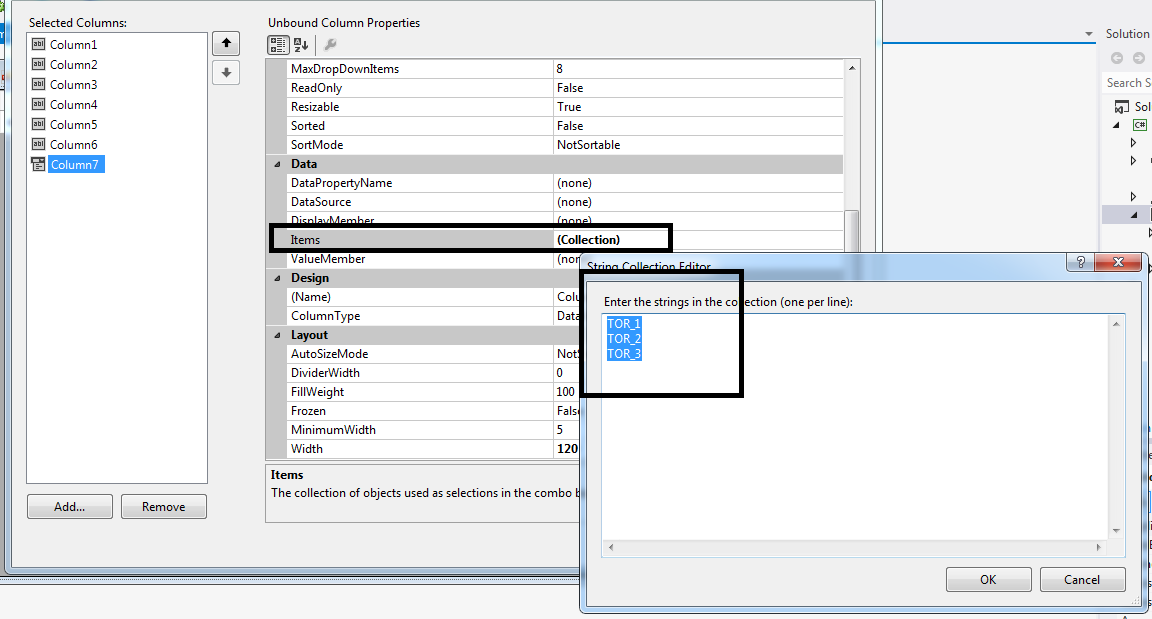Select the Sorted property row

566,126
